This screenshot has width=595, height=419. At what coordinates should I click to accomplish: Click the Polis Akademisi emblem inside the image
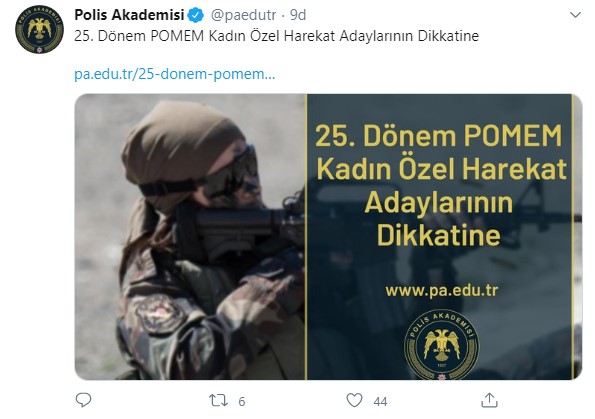click(x=442, y=345)
